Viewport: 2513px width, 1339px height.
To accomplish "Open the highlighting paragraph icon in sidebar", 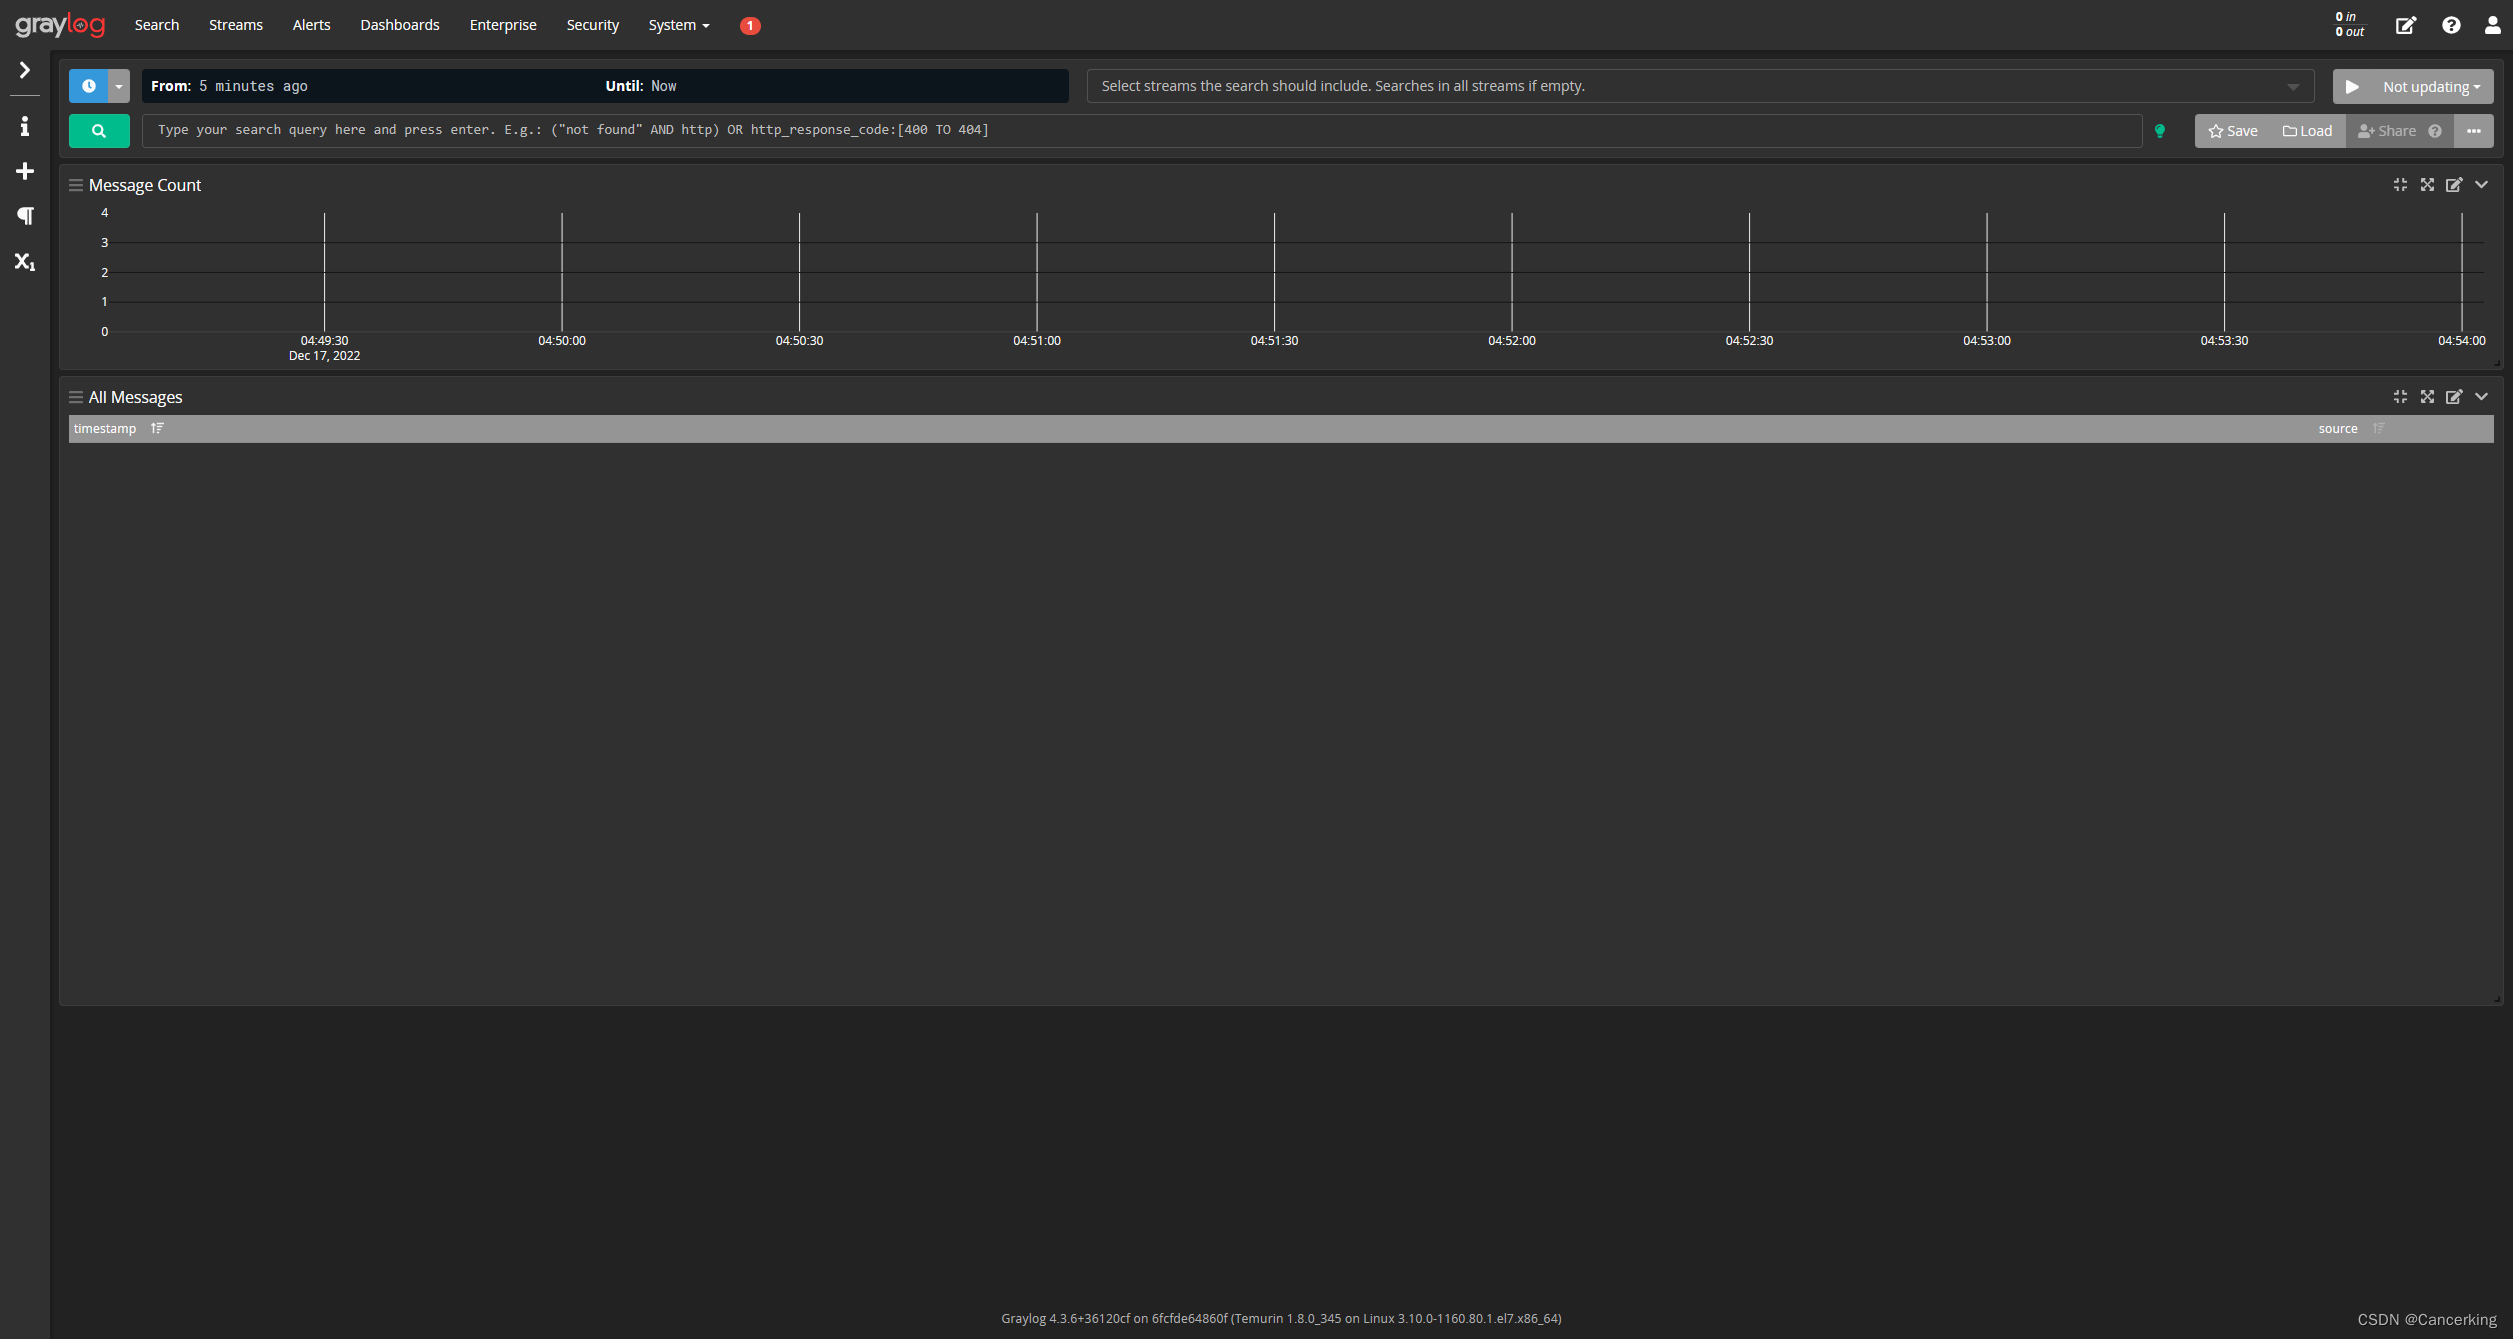I will coord(25,216).
